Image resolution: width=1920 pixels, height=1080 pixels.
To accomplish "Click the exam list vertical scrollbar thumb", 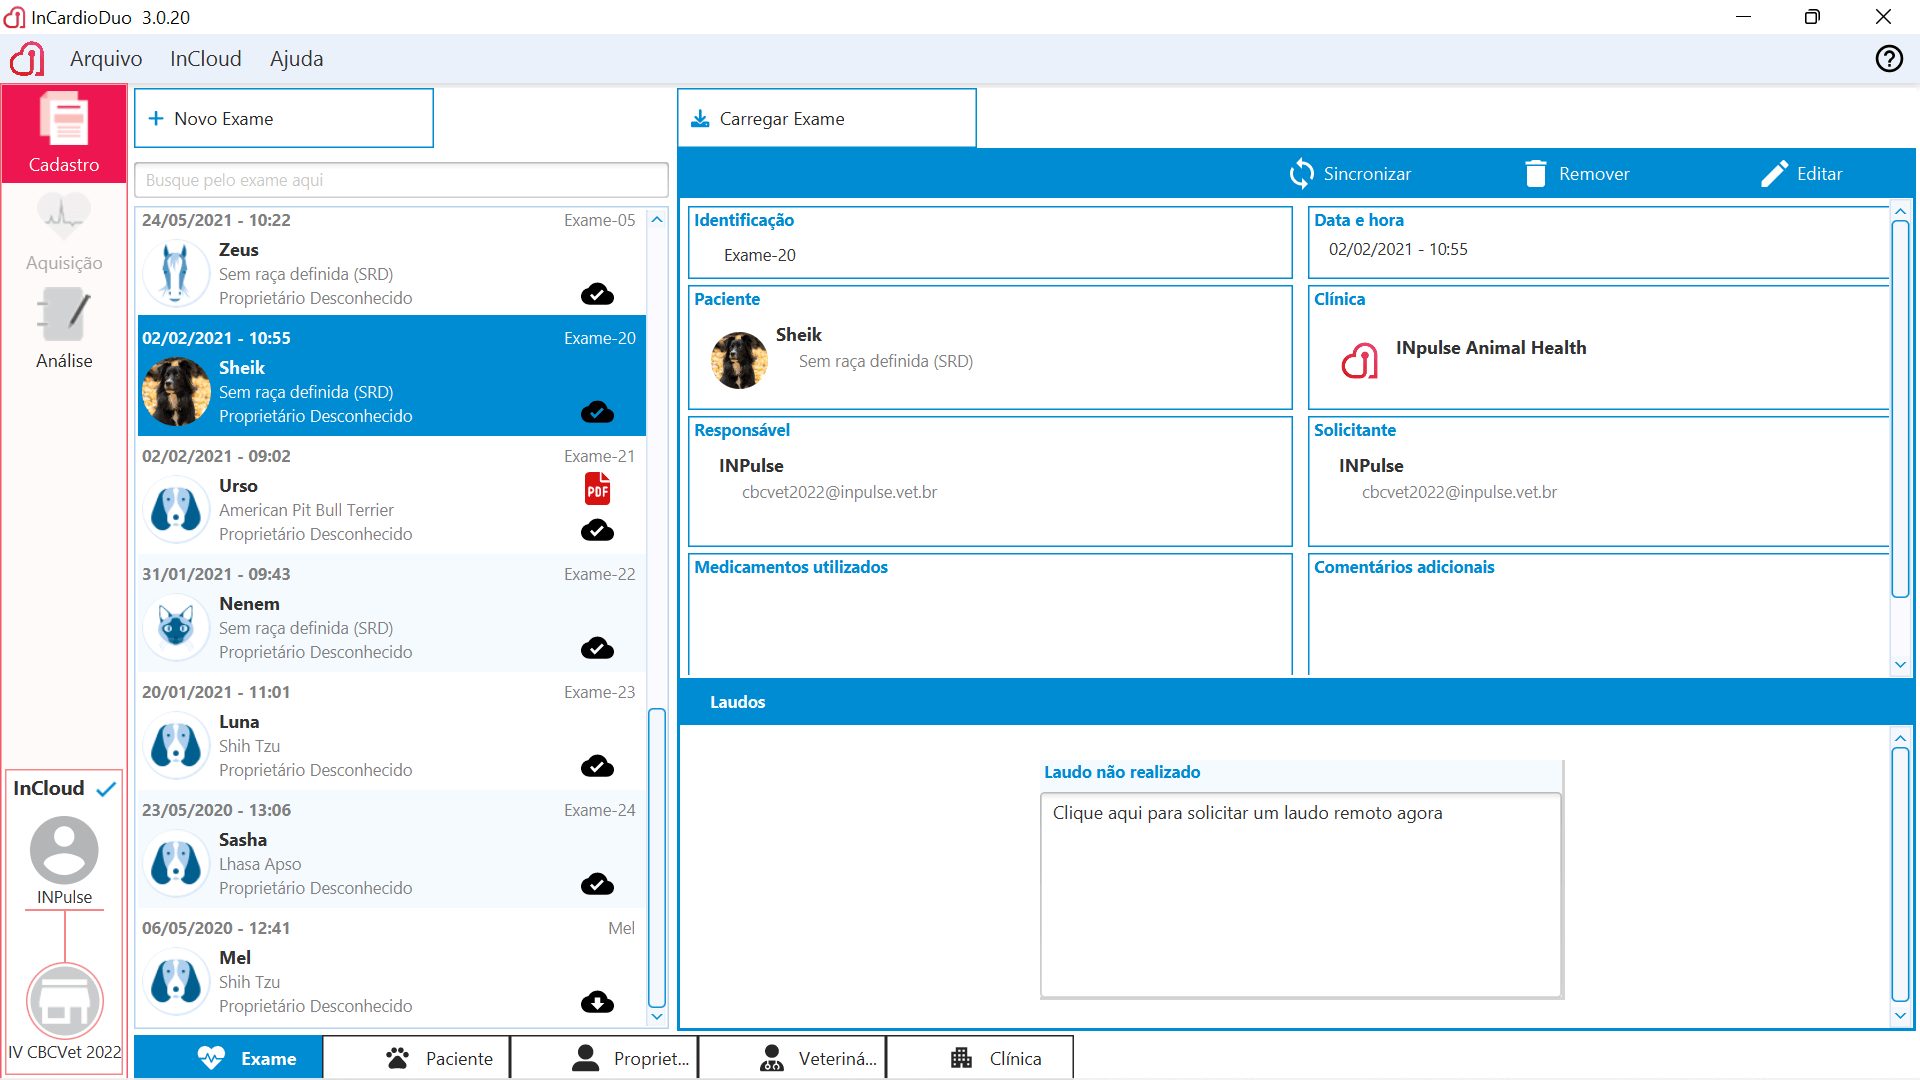I will (657, 858).
